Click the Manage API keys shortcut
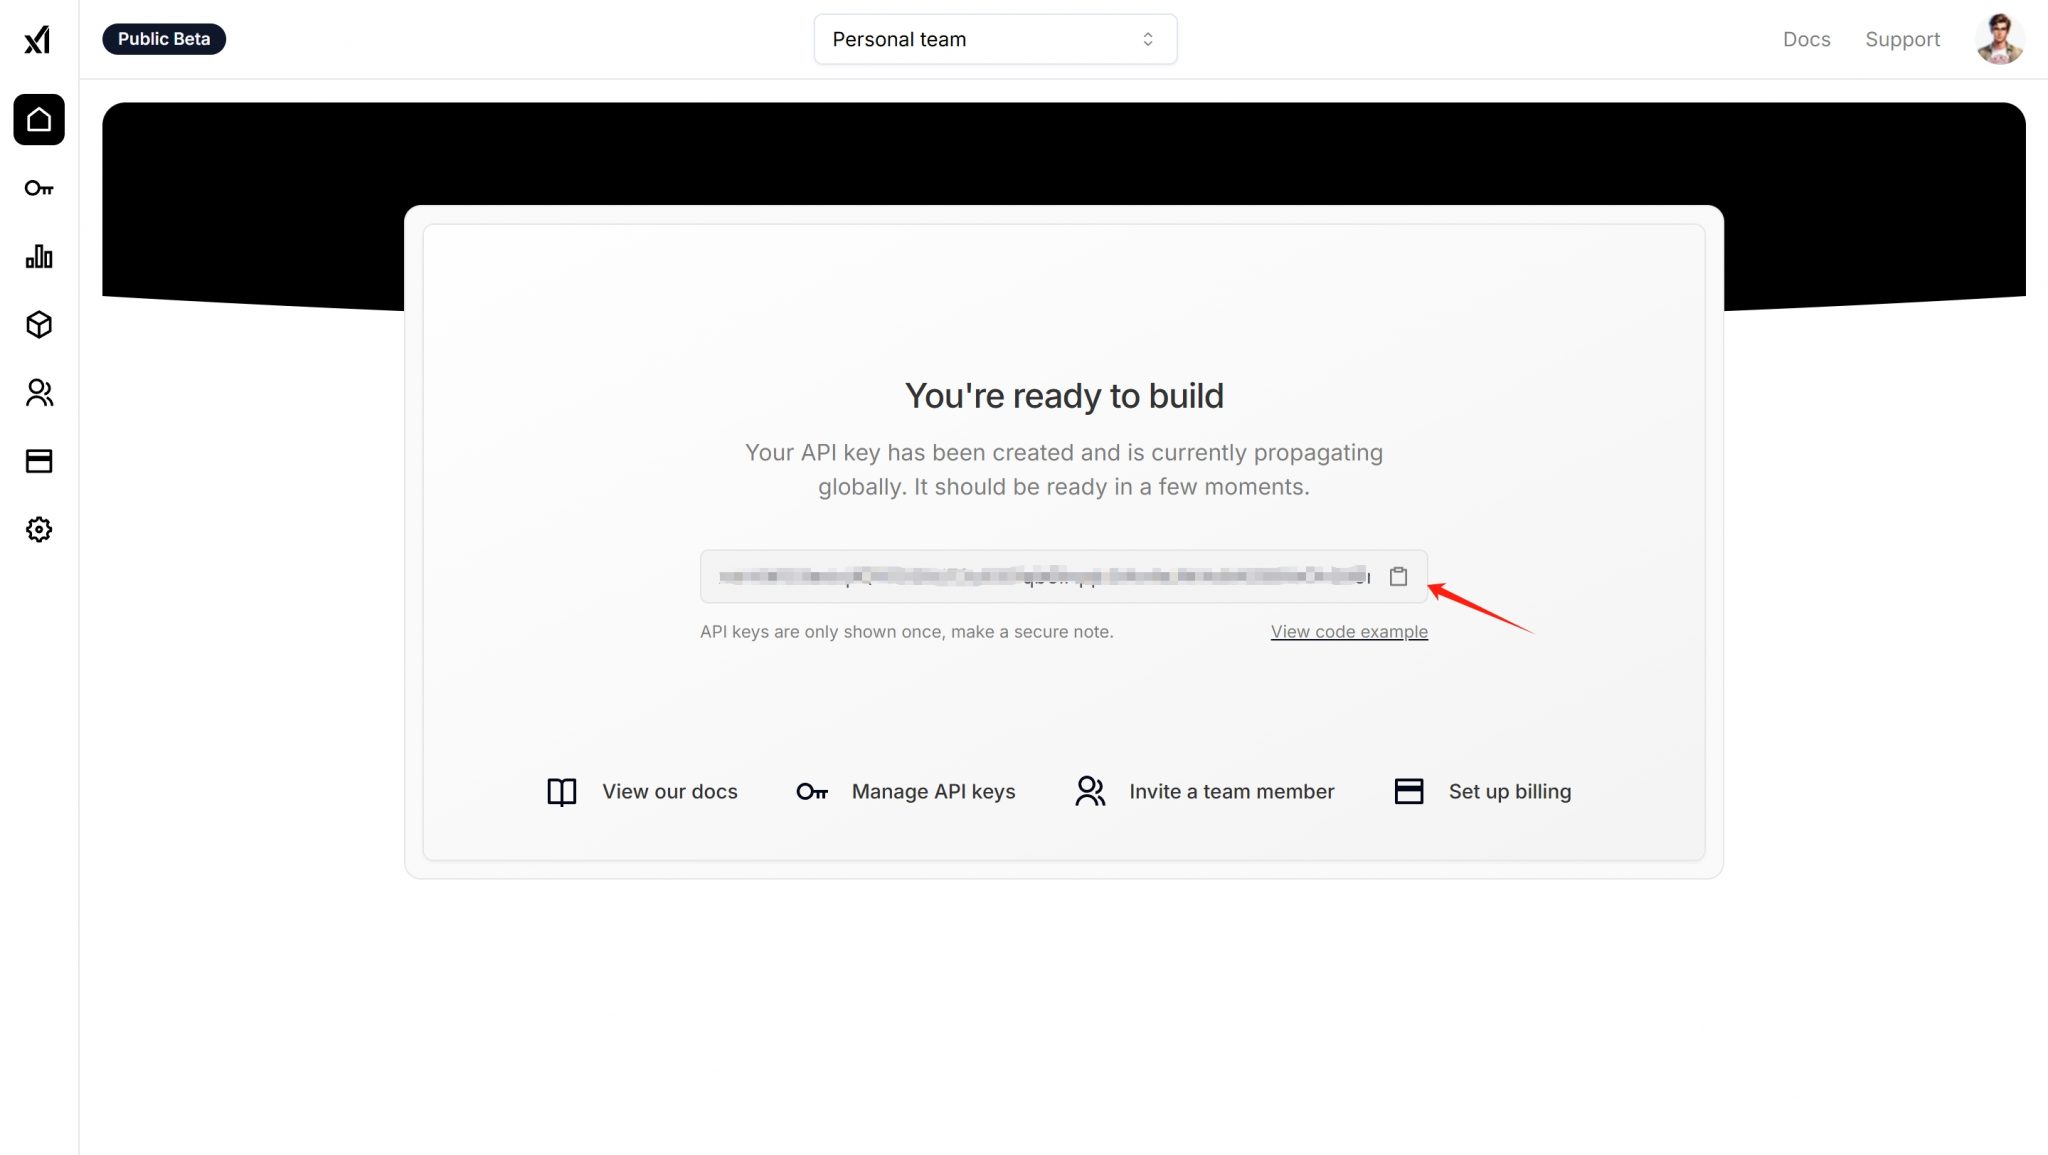The height and width of the screenshot is (1155, 2048). 933,791
